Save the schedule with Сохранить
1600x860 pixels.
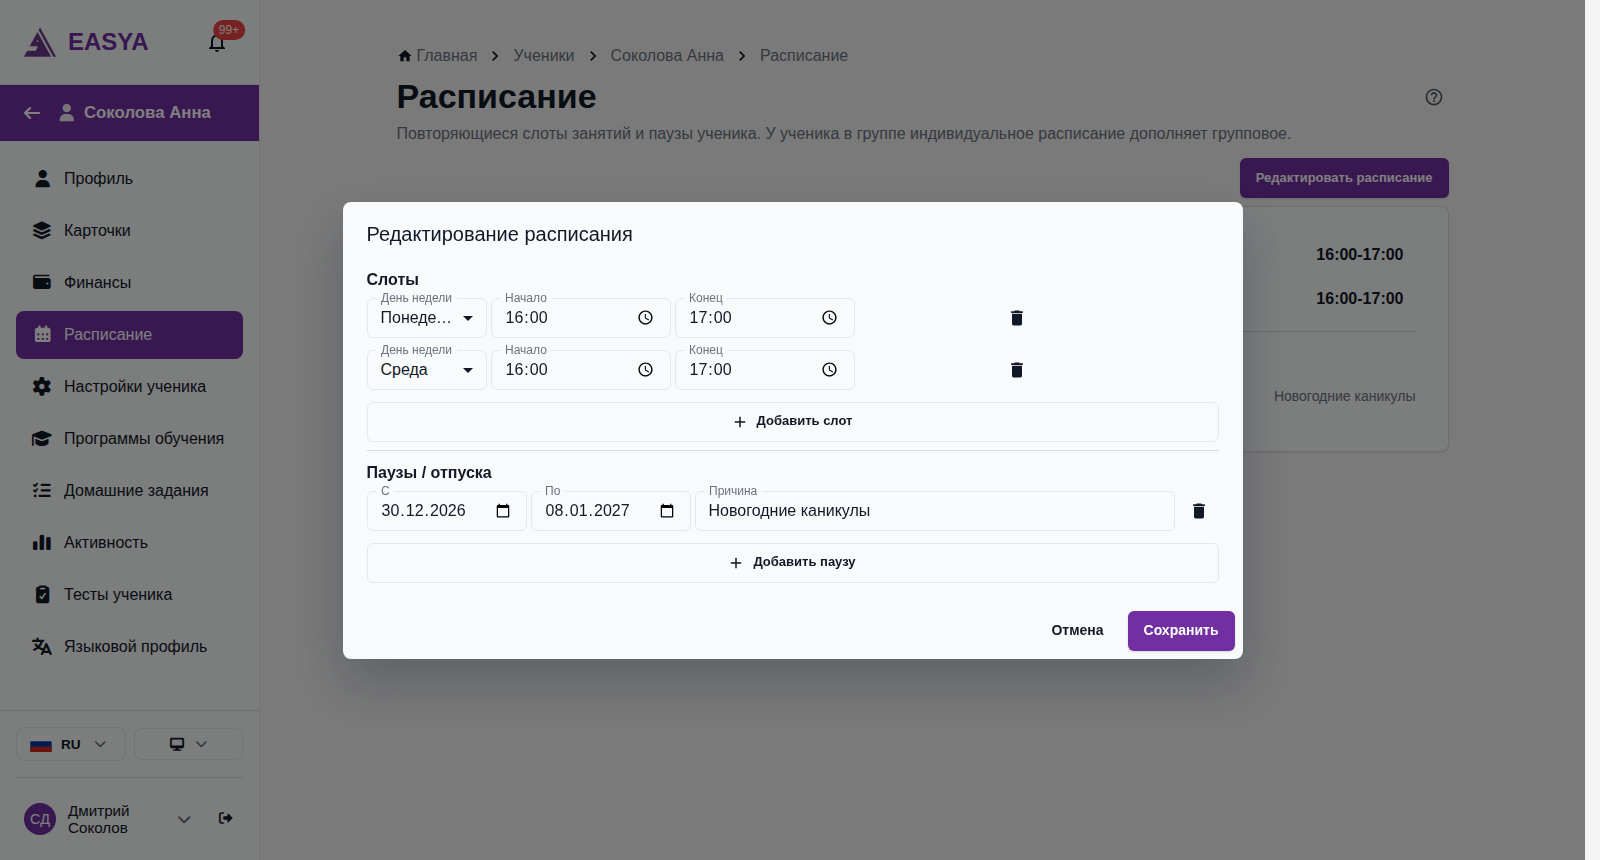1181,631
